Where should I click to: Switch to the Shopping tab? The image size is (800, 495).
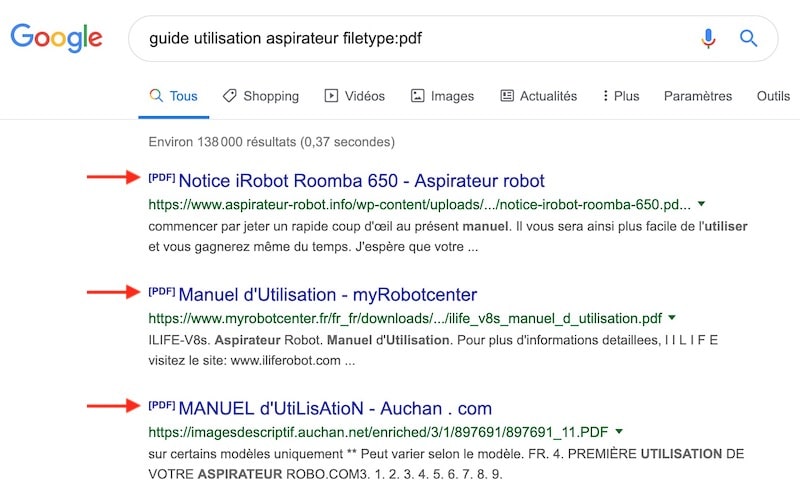coord(260,96)
